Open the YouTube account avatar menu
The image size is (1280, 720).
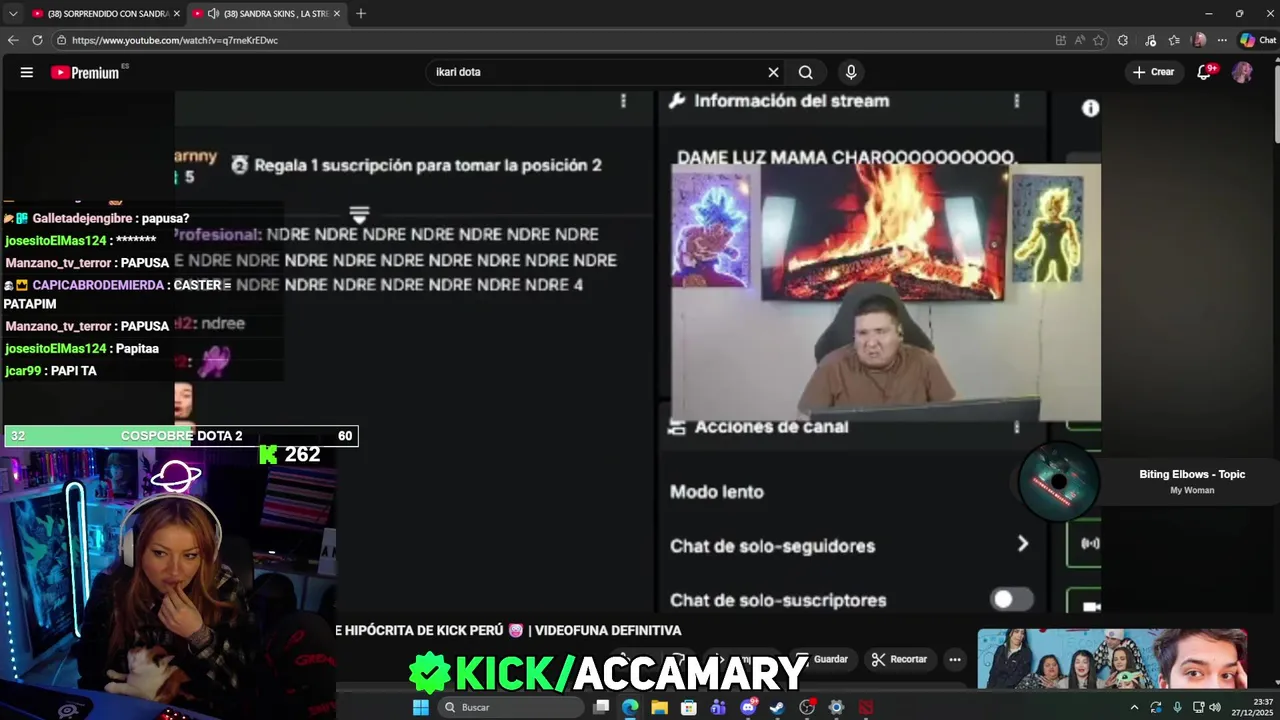(1242, 72)
